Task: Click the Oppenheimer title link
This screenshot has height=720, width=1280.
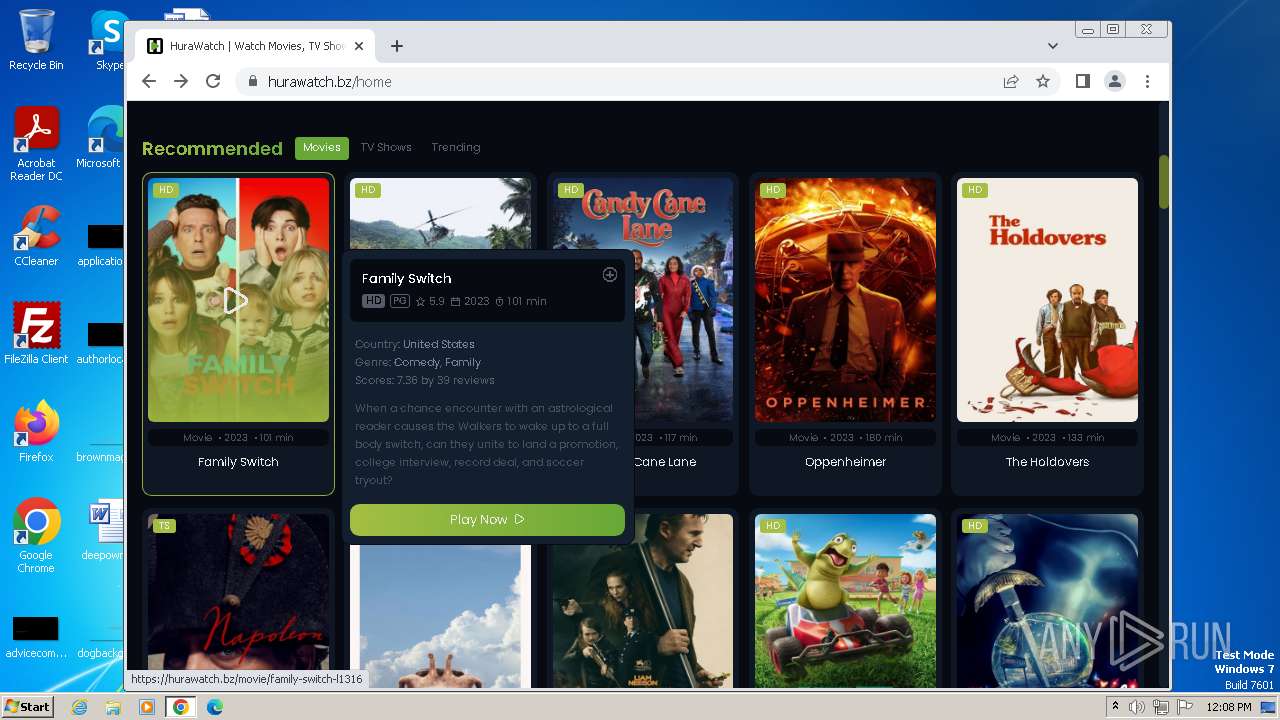Action: (845, 462)
